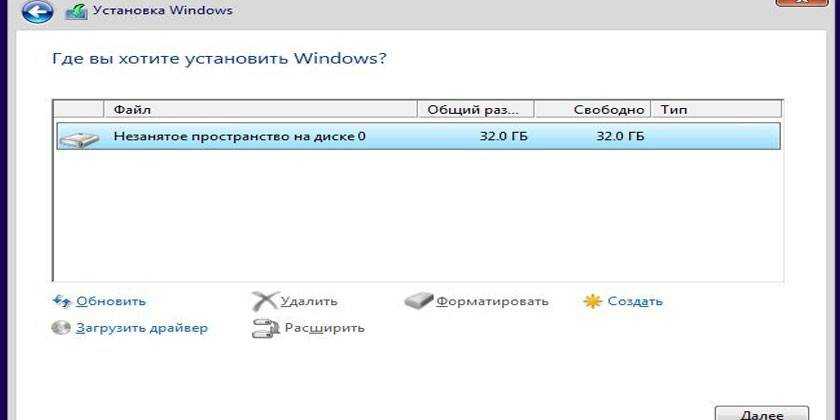Open the Загрузить драйвер link
This screenshot has width=840, height=420.
tap(141, 328)
